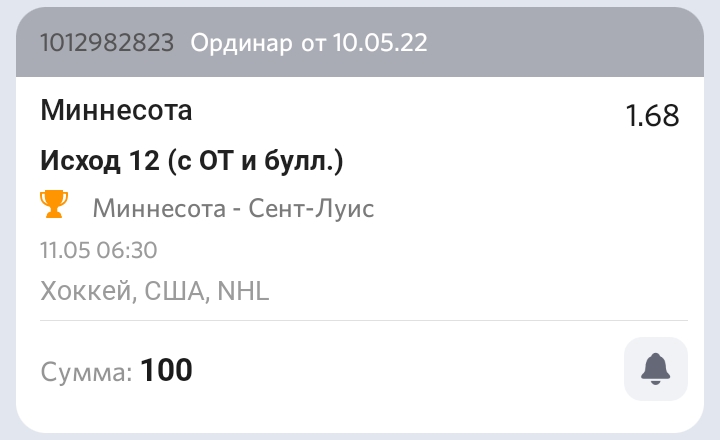Screen dimensions: 720x440
Task: Click the "Сумма:" label
Action: coord(86,372)
